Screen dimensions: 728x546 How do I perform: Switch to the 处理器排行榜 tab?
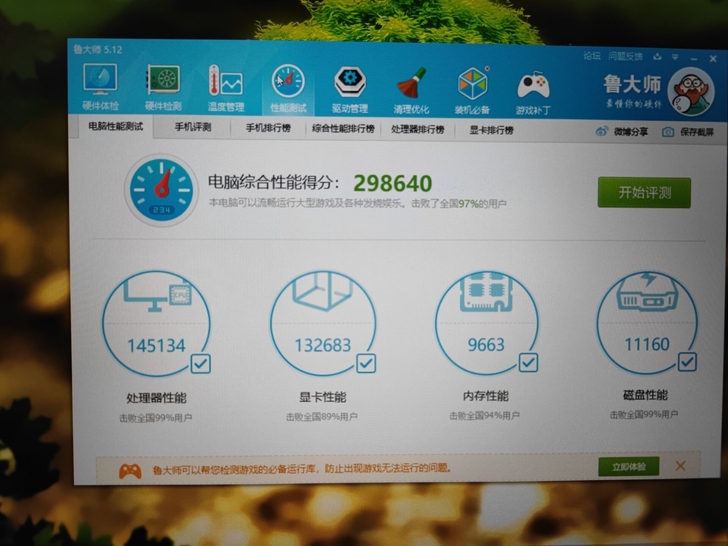pyautogui.click(x=417, y=129)
